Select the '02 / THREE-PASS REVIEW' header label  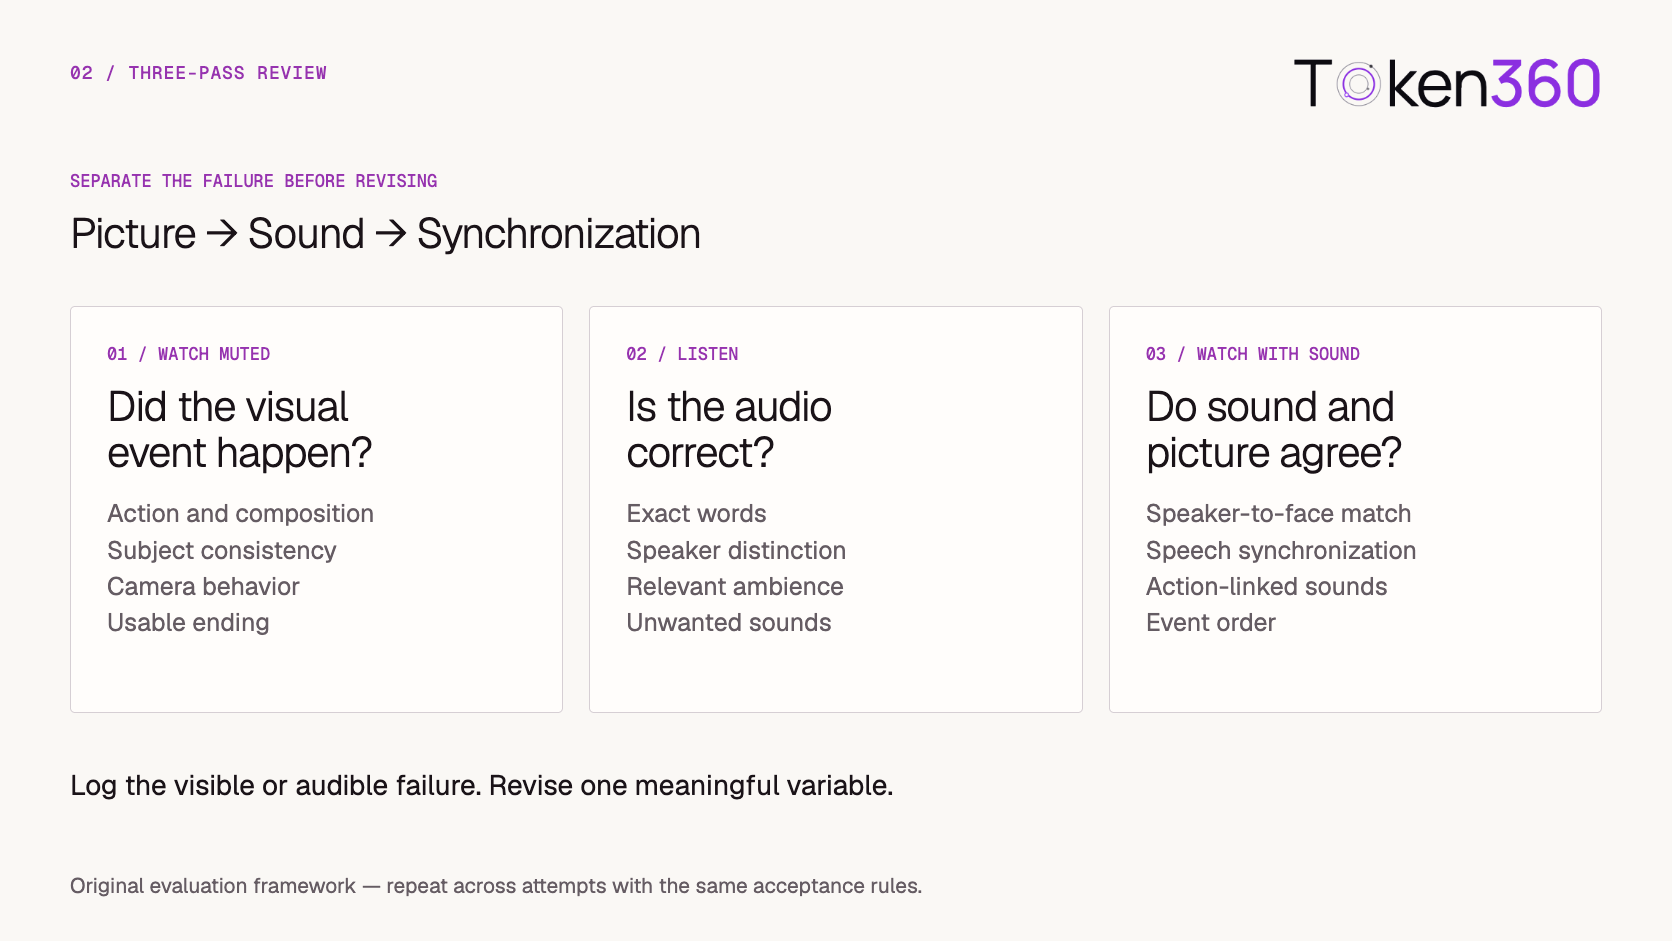[198, 73]
